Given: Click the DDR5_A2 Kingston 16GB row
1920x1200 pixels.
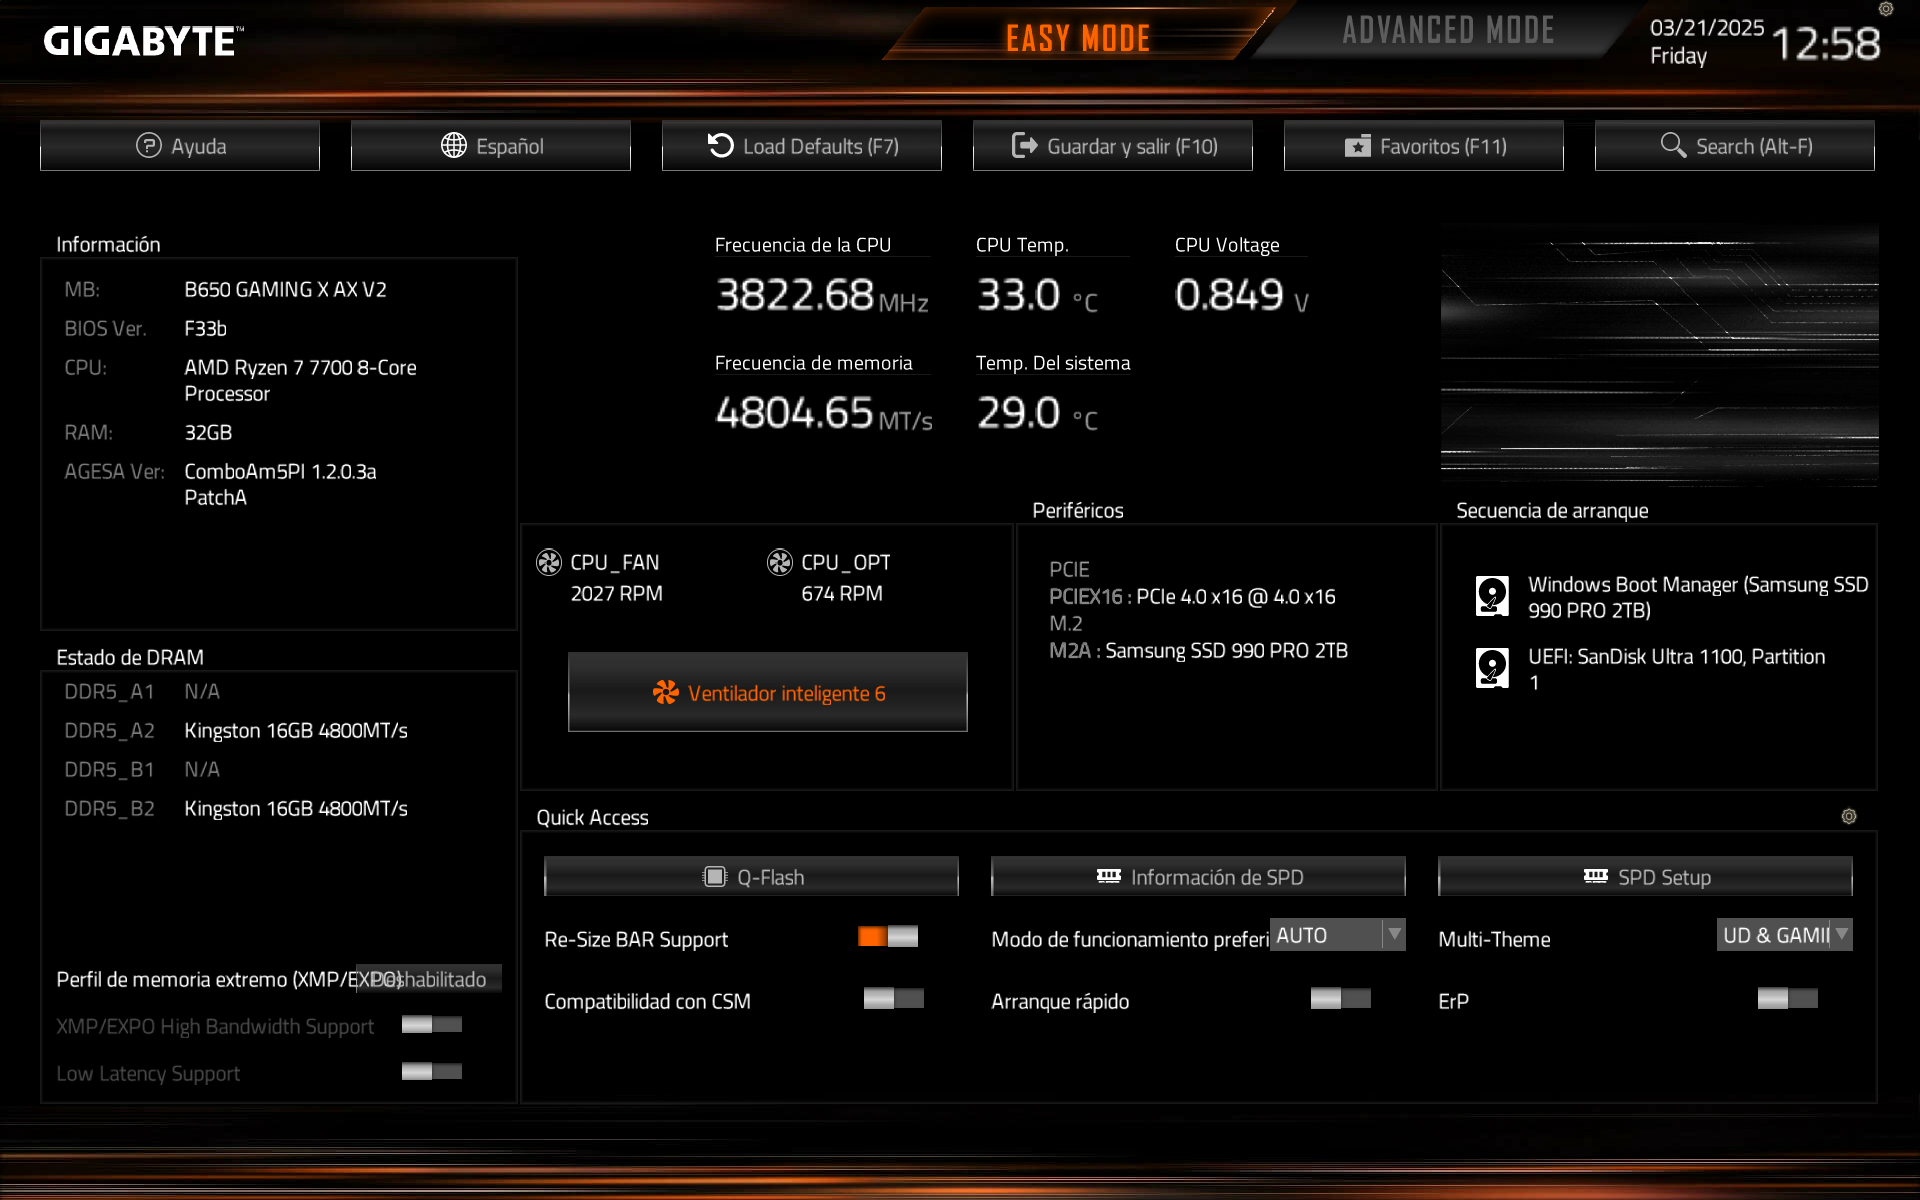Looking at the screenshot, I should 236,731.
